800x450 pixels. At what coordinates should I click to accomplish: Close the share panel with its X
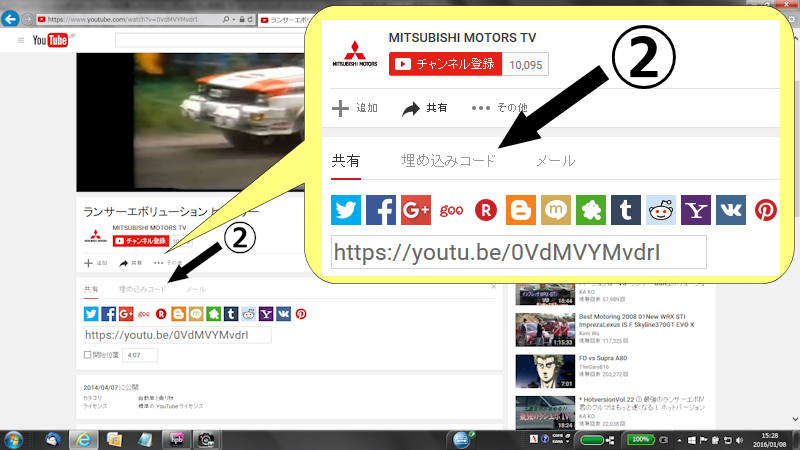(493, 287)
